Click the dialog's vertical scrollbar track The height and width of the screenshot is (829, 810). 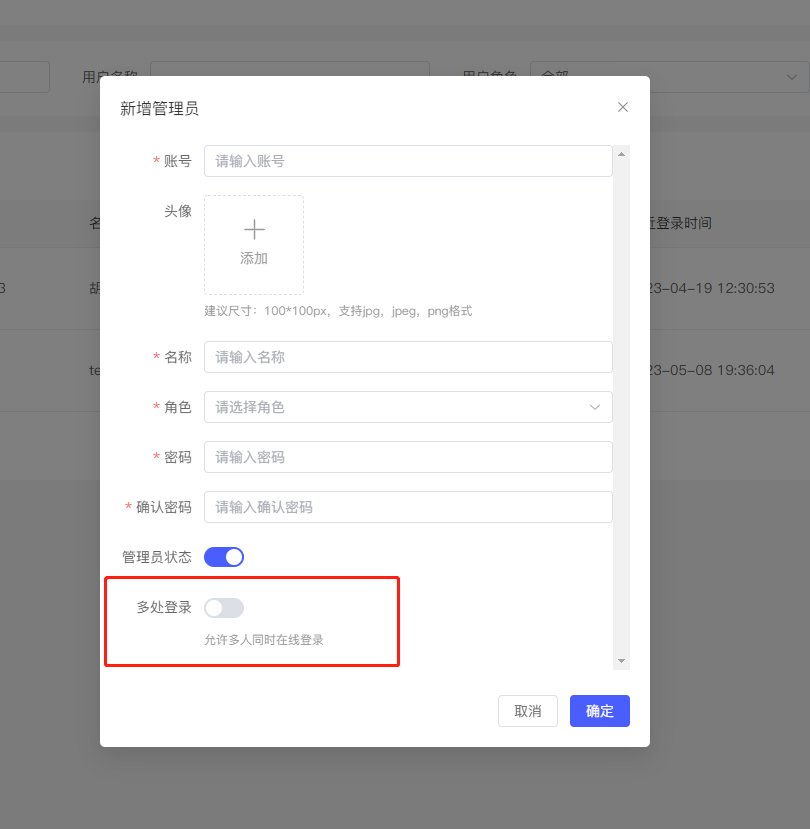point(622,400)
